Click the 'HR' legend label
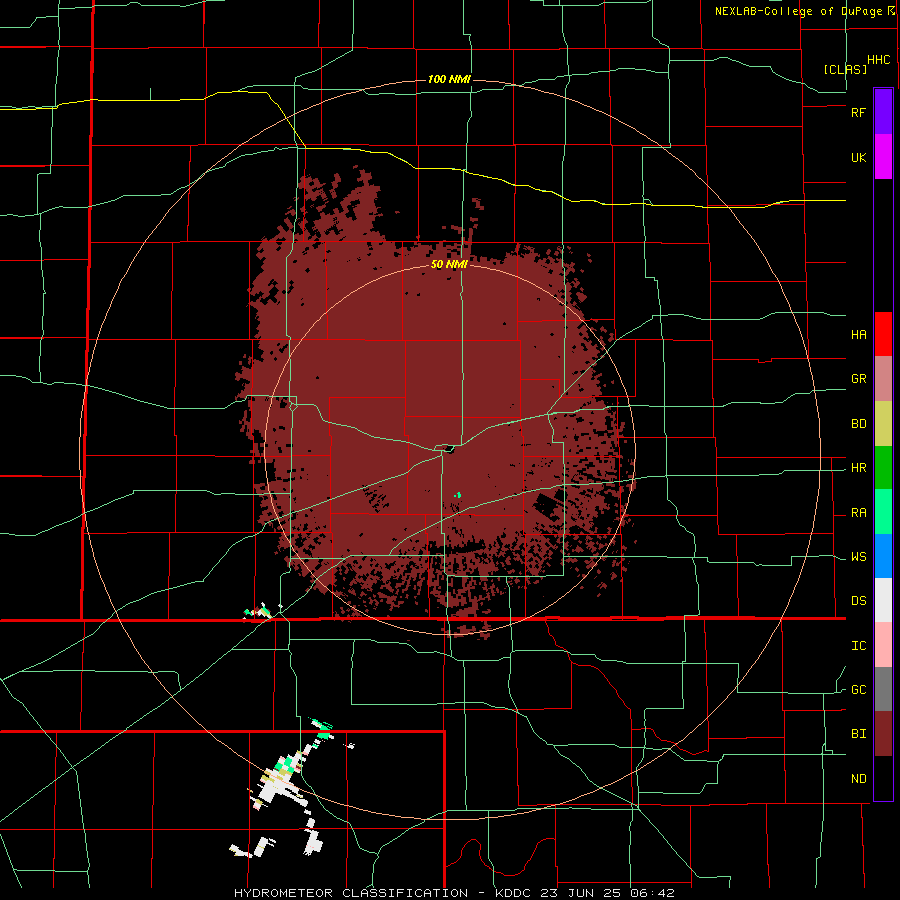The width and height of the screenshot is (900, 900). (x=858, y=468)
